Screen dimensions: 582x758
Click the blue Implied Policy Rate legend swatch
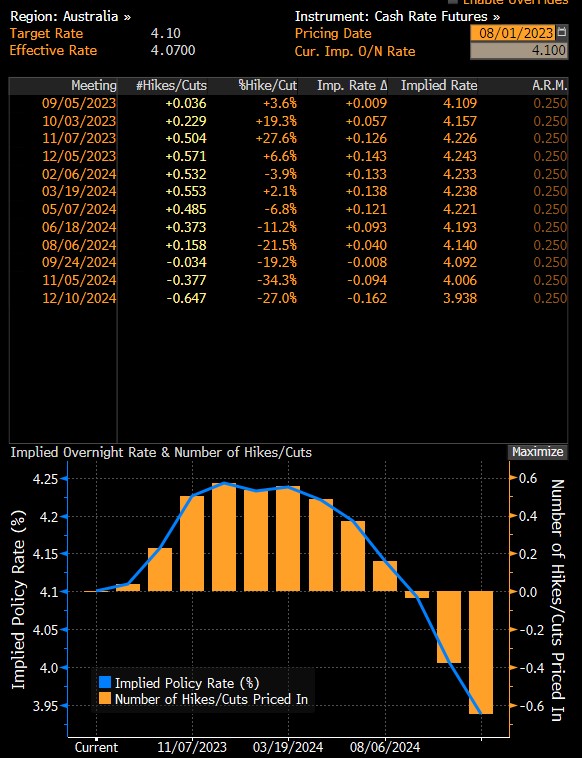(105, 683)
